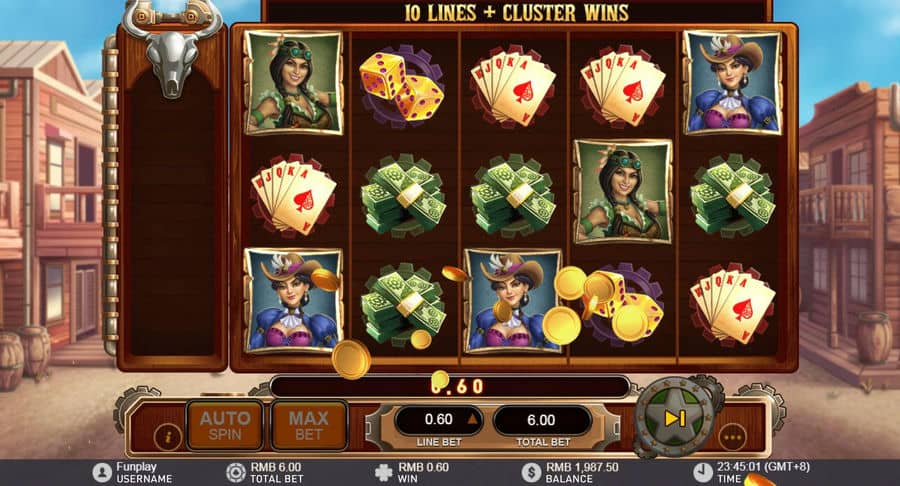The width and height of the screenshot is (900, 486).
Task: Select the yellow dice symbol in the top row
Action: coord(402,87)
